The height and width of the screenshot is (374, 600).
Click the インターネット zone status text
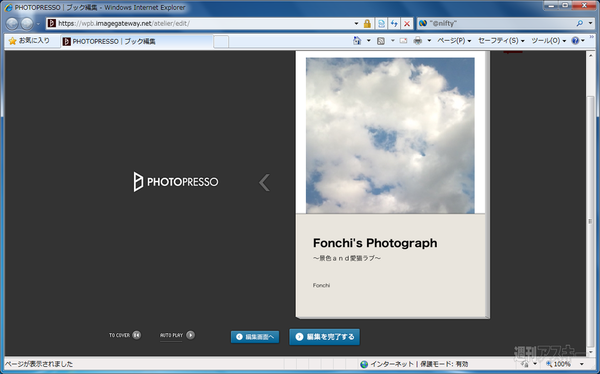[x=392, y=364]
